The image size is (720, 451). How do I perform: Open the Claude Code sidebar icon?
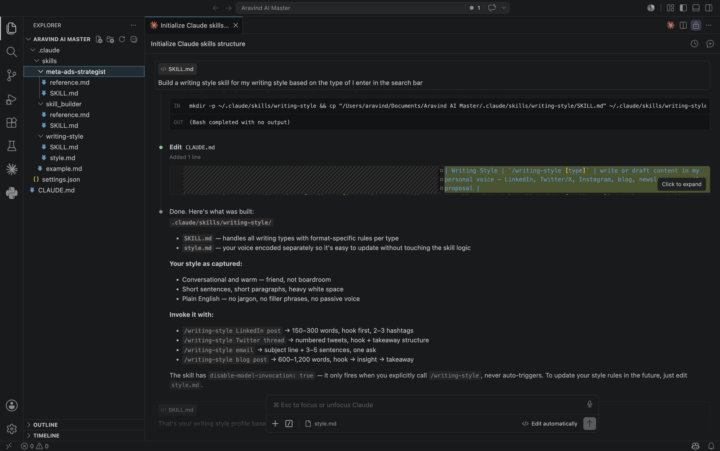tap(11, 169)
